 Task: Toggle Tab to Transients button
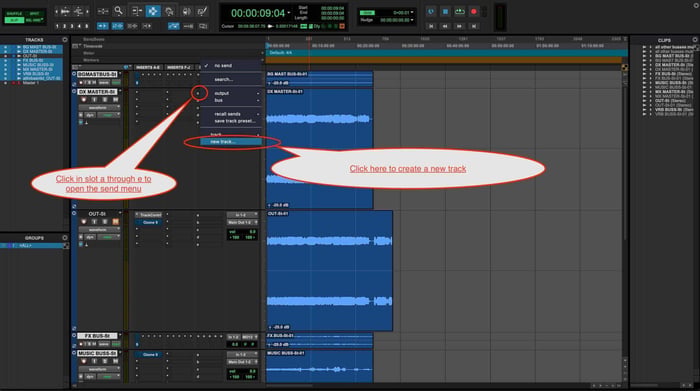pyautogui.click(x=103, y=26)
